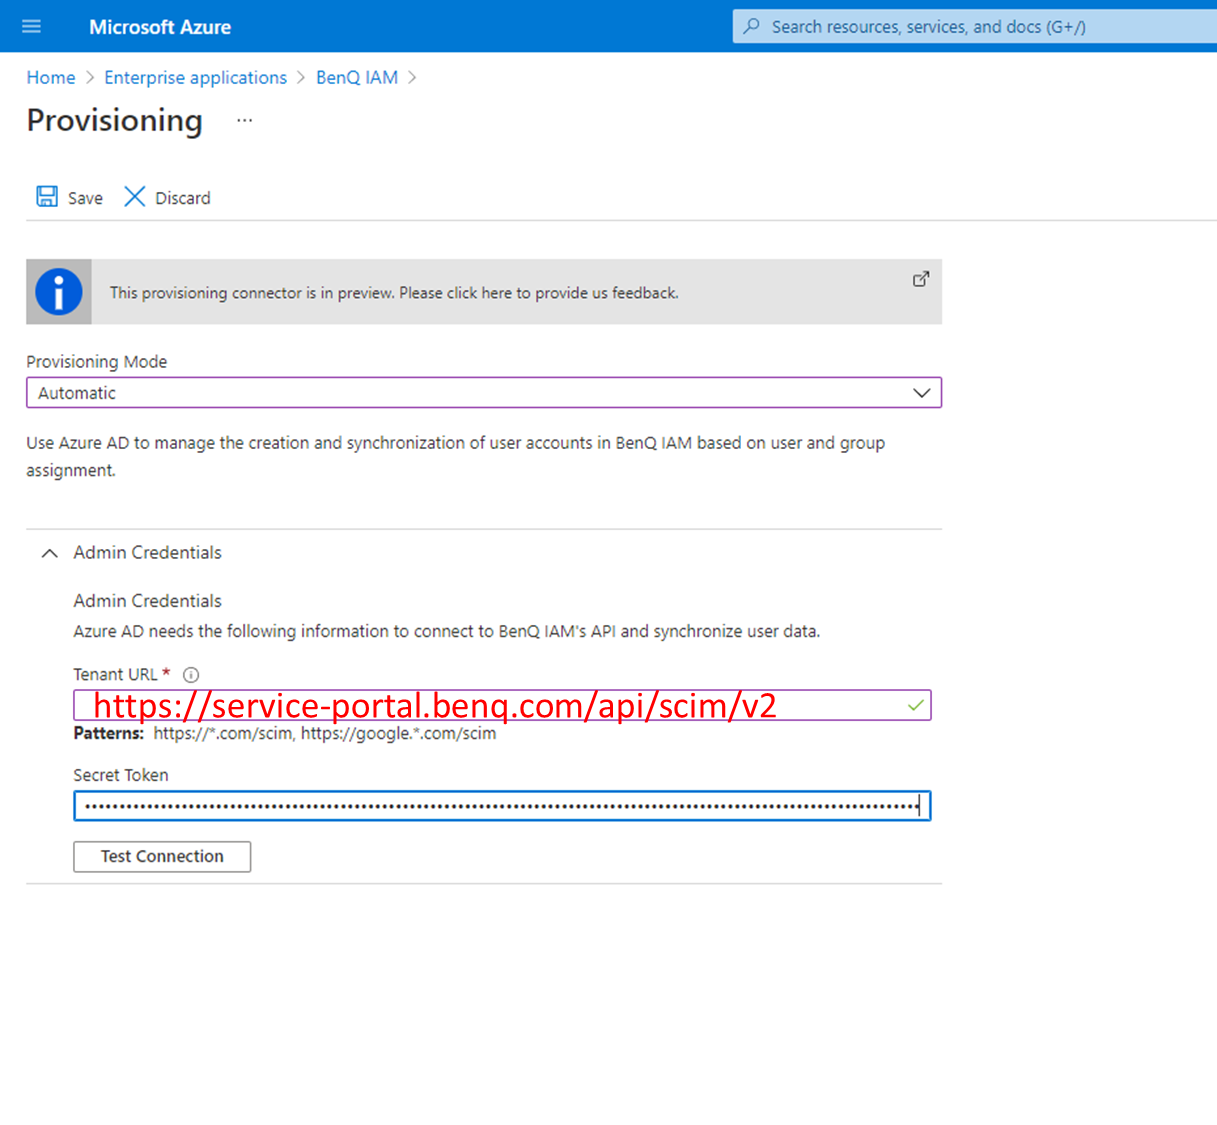This screenshot has width=1217, height=1125.
Task: Collapse the Admin Credentials section
Action: (49, 552)
